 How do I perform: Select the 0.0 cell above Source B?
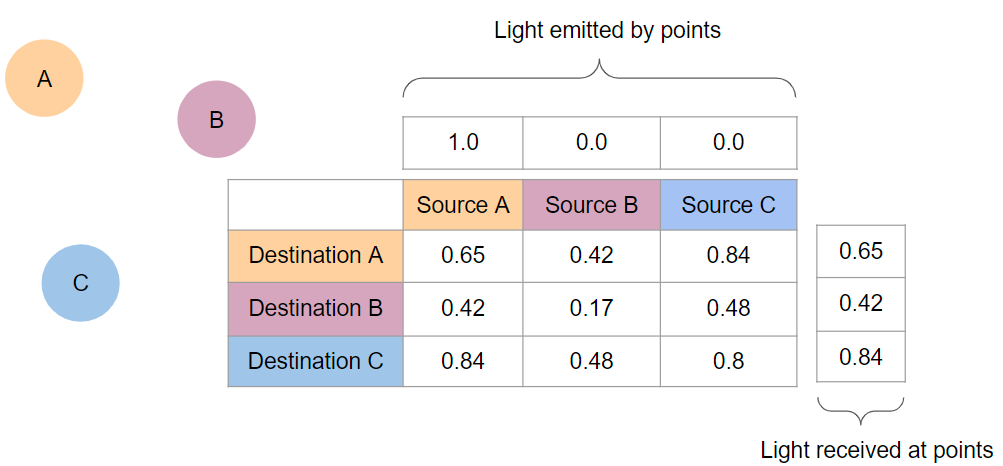coord(592,142)
